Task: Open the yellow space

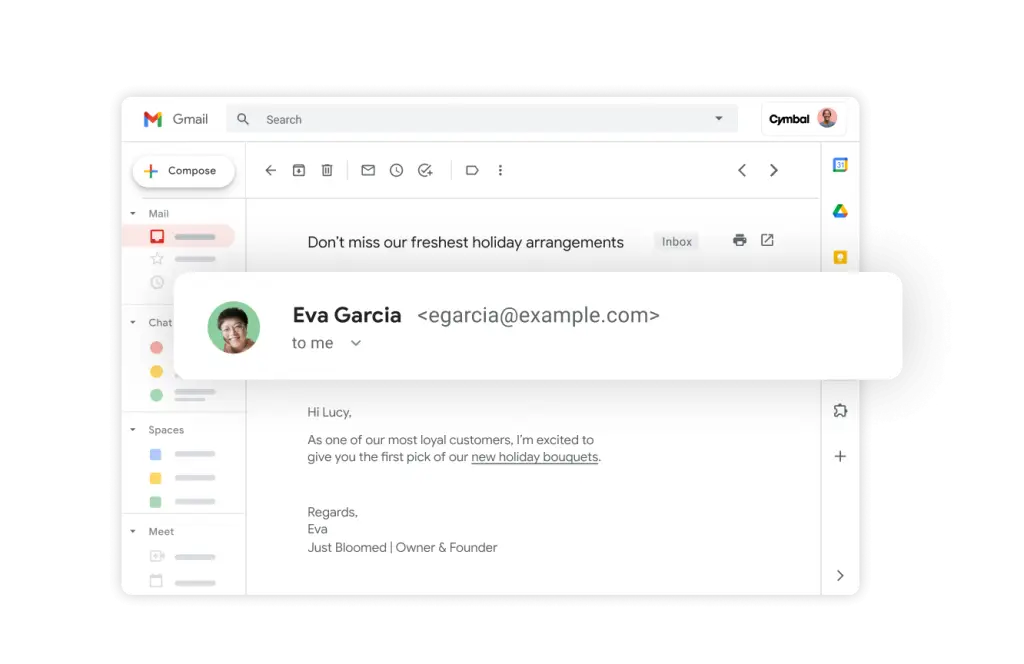Action: point(155,478)
